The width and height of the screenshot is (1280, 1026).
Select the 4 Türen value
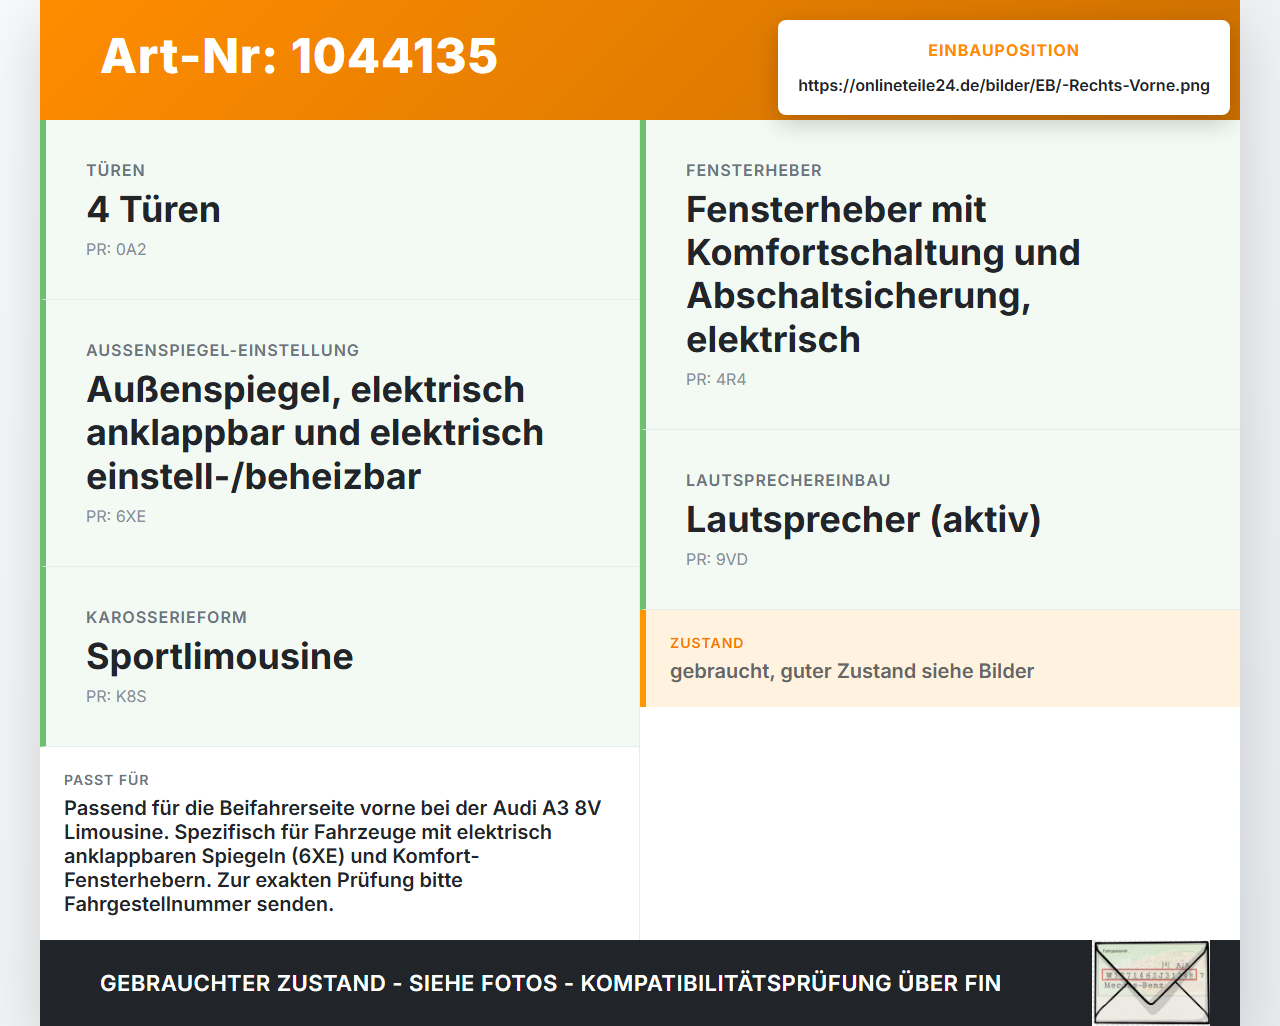[x=153, y=209]
